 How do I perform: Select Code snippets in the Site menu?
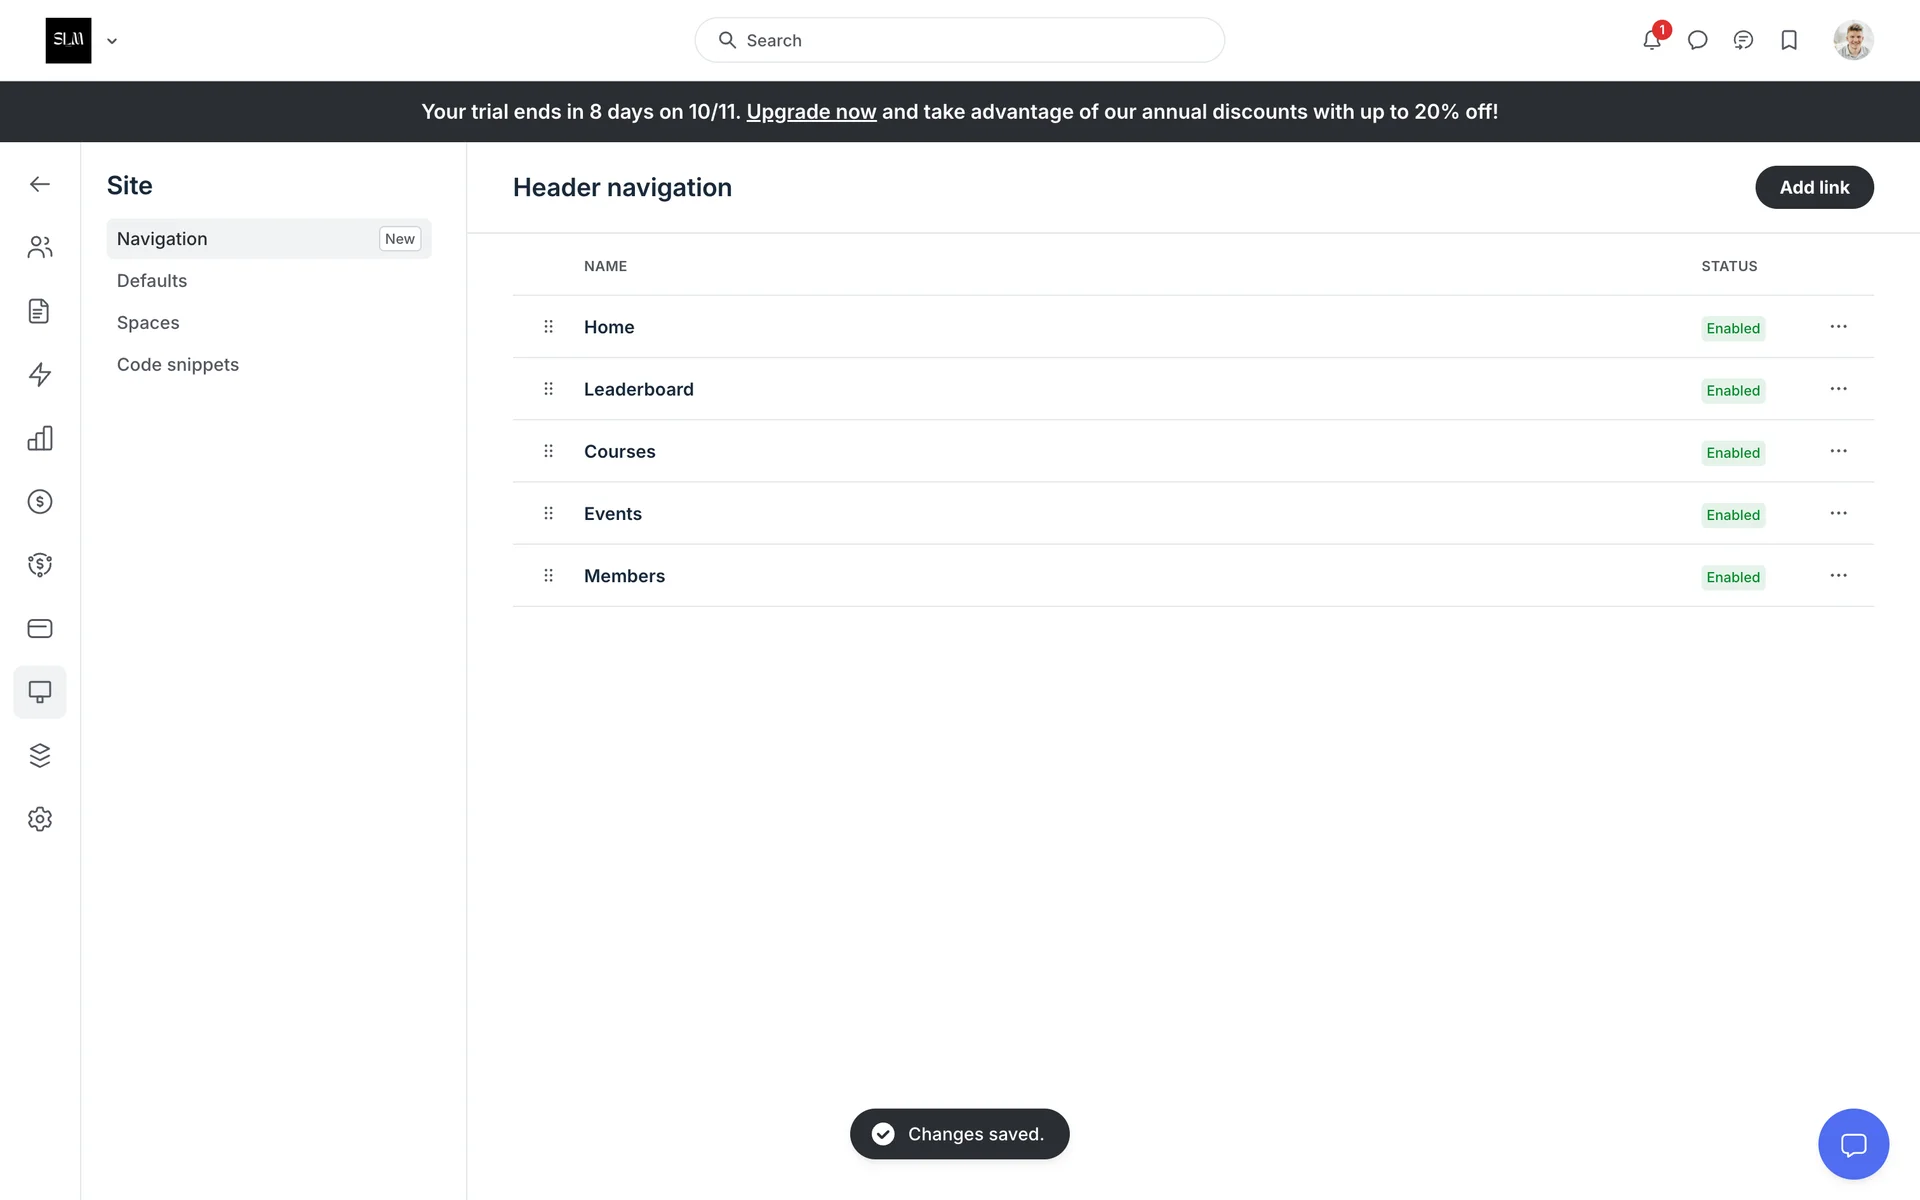(x=178, y=365)
